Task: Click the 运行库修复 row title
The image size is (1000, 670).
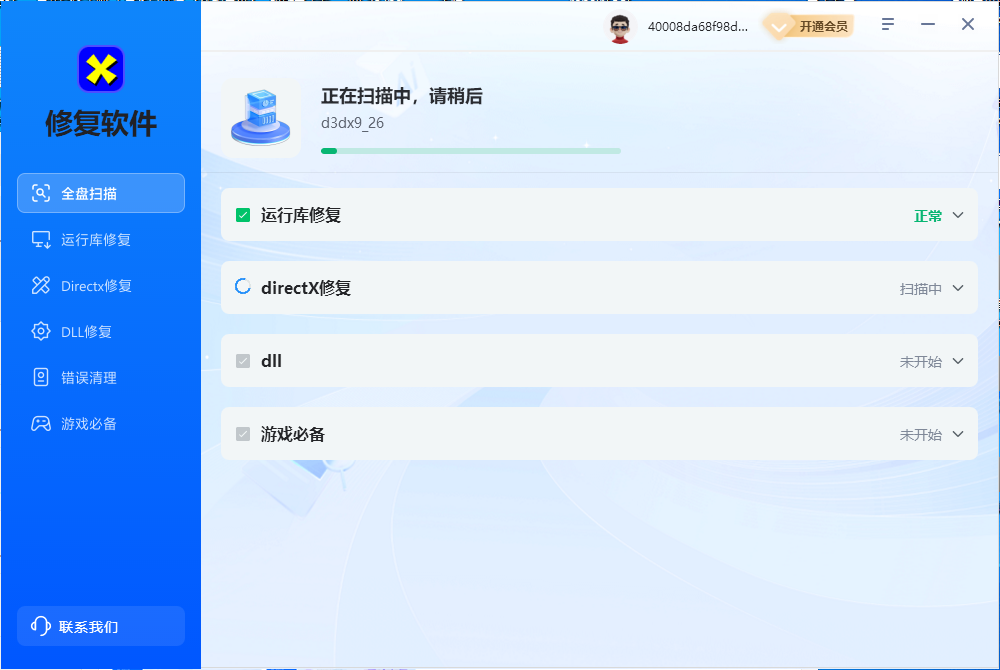Action: (300, 215)
